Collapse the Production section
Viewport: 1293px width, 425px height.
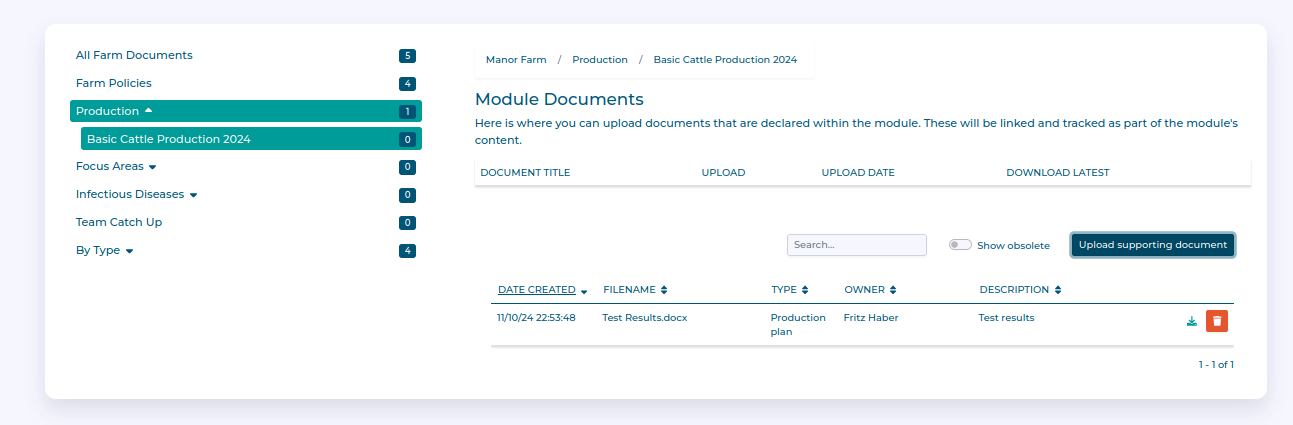click(x=148, y=111)
